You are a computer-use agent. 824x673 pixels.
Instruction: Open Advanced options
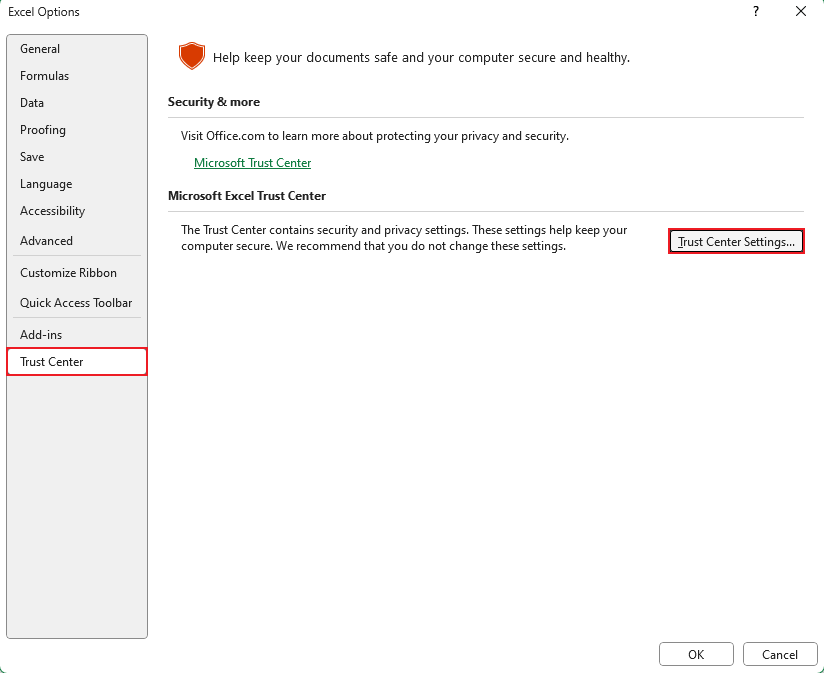pos(77,241)
